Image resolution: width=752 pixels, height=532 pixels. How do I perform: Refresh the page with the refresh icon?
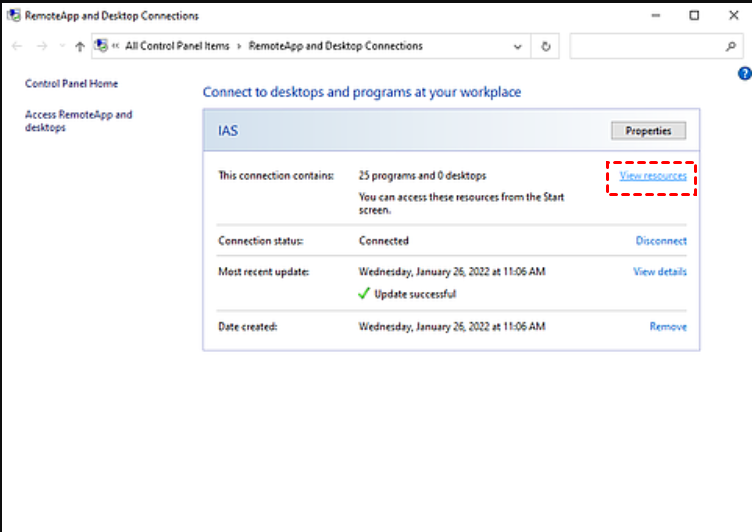click(545, 46)
